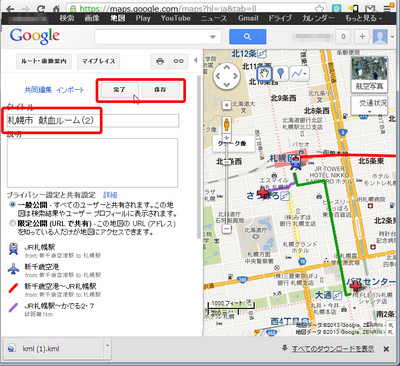Click the red line icon for 新千歳空港〜JR札幌駅
Screen dimensions: 400x366
click(x=13, y=288)
